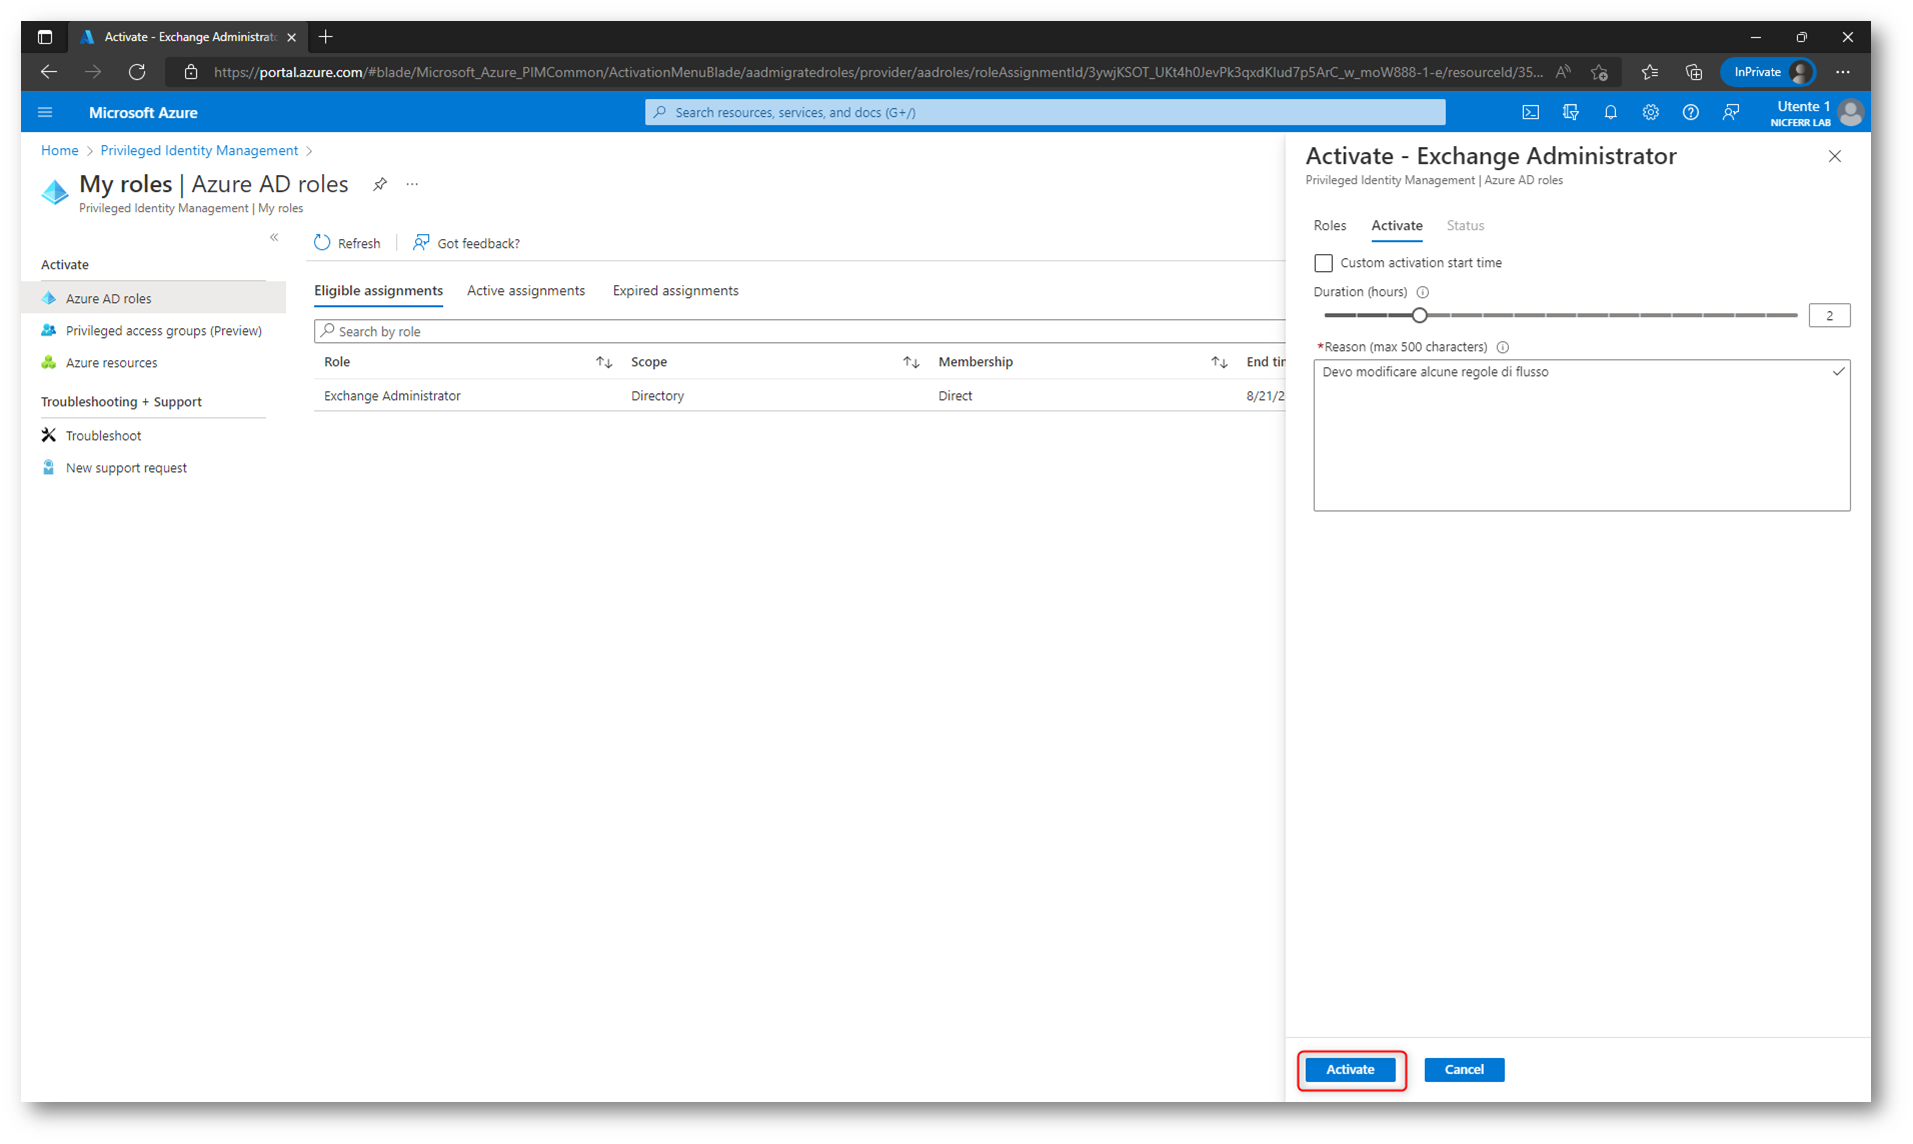Open the Status tab in panel
The width and height of the screenshot is (1913, 1144).
click(x=1465, y=225)
